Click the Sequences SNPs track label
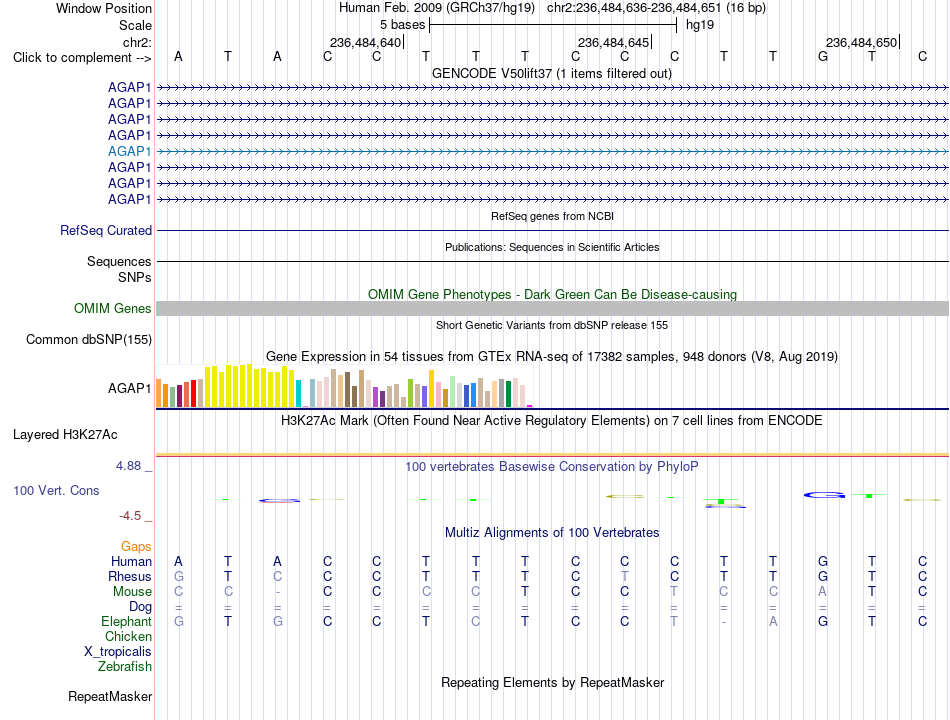 tap(119, 269)
